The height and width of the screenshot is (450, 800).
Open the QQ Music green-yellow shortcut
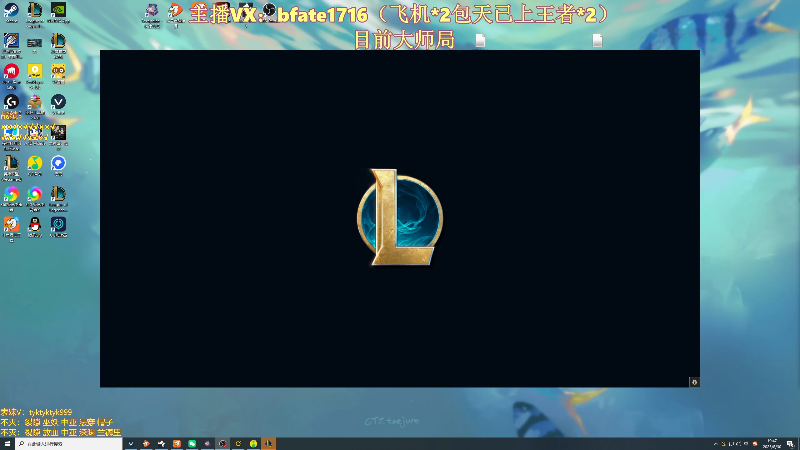coord(35,163)
